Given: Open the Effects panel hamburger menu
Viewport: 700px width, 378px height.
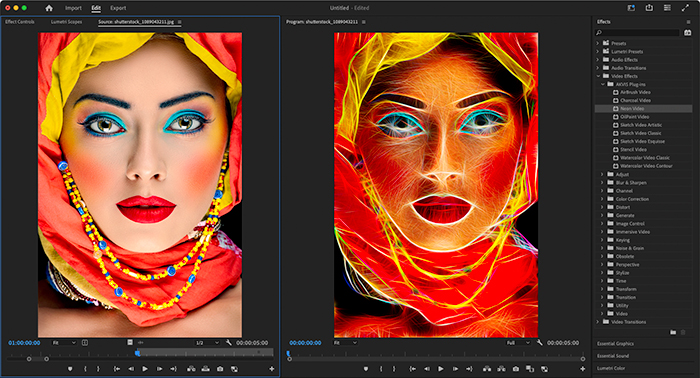Looking at the screenshot, I should point(688,21).
